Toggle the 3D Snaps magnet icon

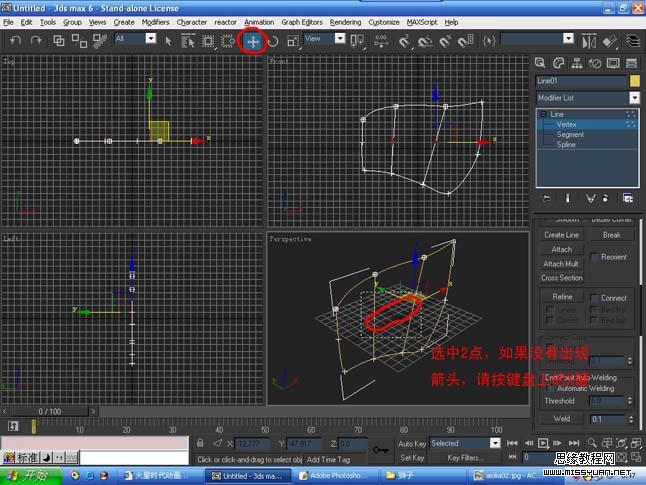coord(404,41)
